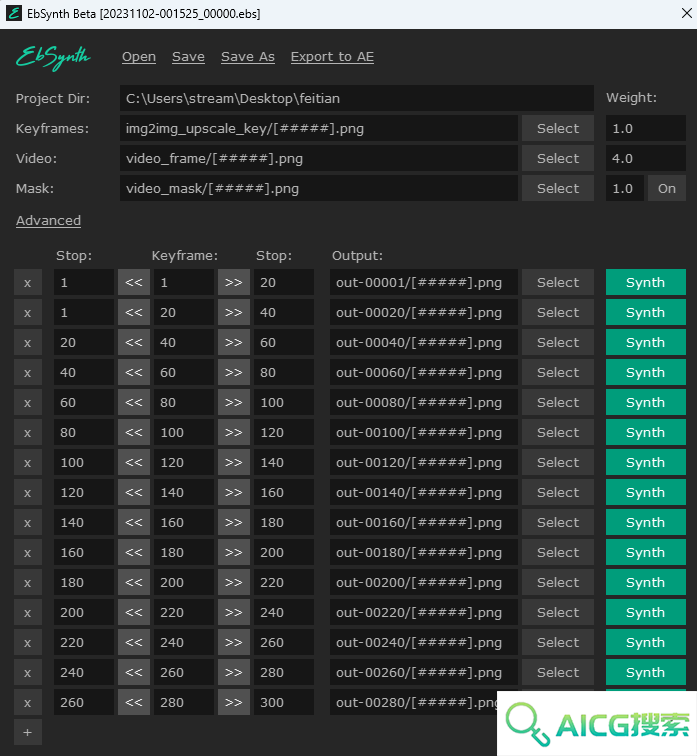Click >> on the keyframe 260 row
The height and width of the screenshot is (756, 697).
coord(234,672)
